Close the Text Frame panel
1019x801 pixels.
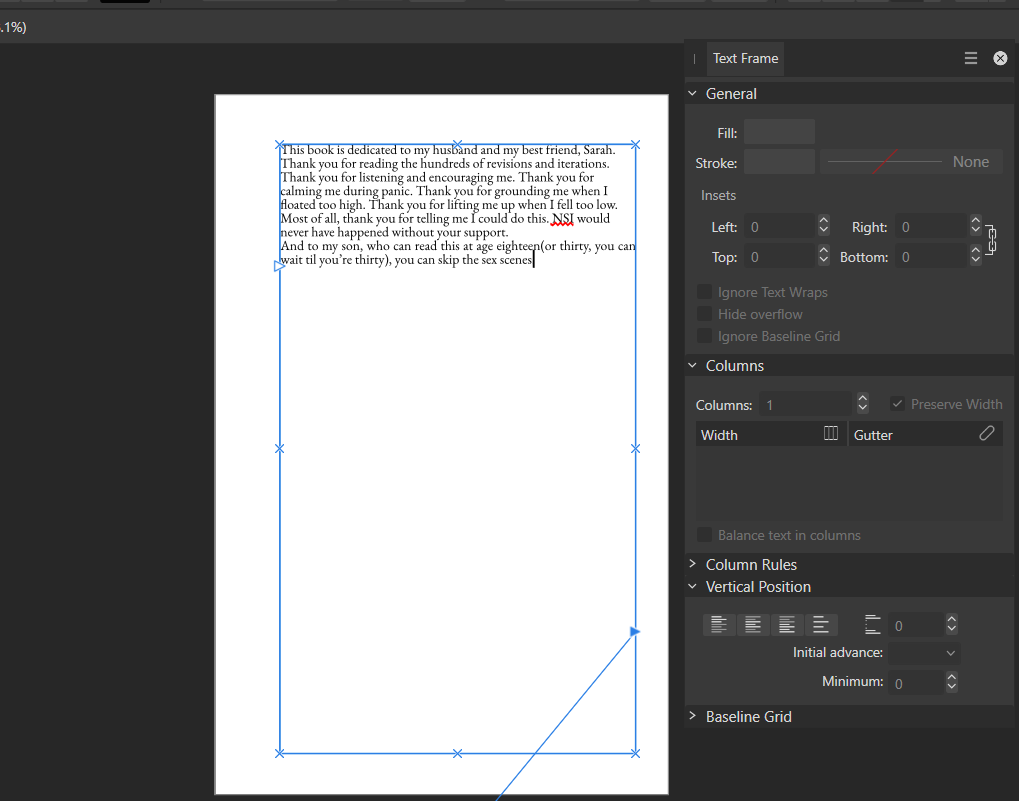[1000, 58]
